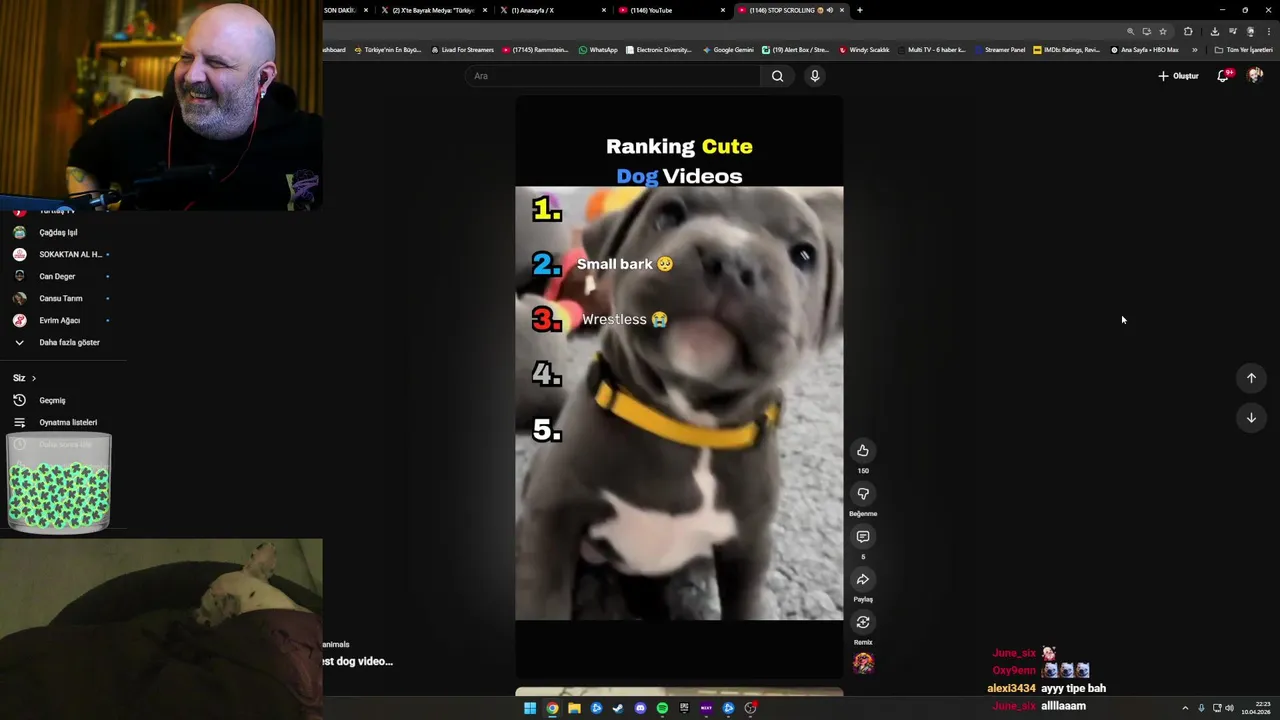Click the Short's title text 'est dog video...'
The image size is (1280, 720).
(358, 662)
